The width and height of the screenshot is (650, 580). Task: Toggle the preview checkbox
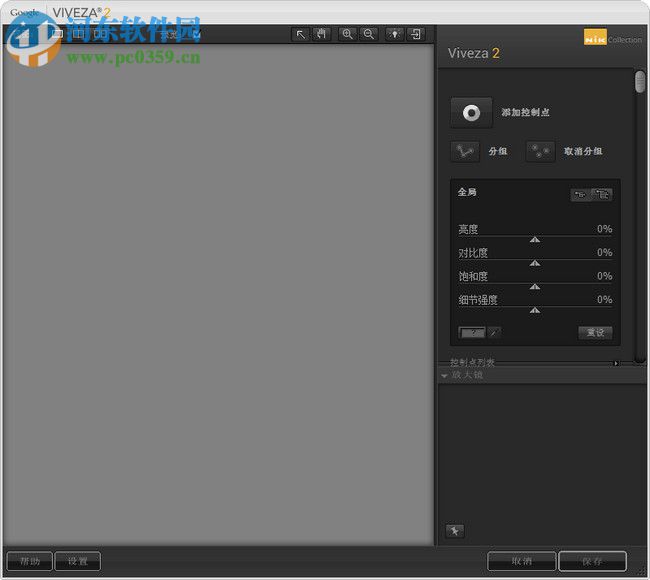pyautogui.click(x=196, y=35)
